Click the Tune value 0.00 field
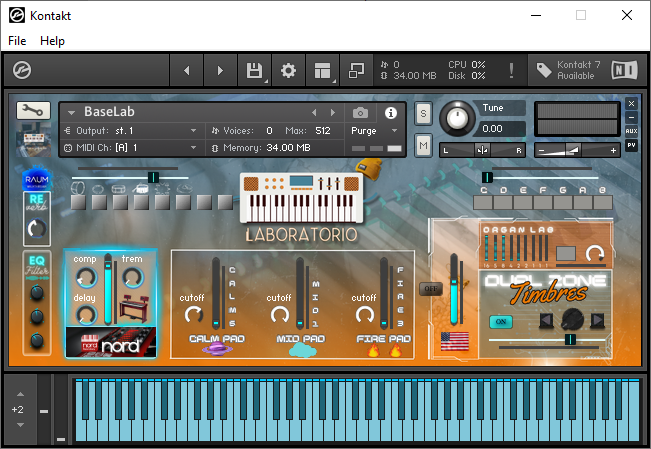This screenshot has width=651, height=449. 501,129
